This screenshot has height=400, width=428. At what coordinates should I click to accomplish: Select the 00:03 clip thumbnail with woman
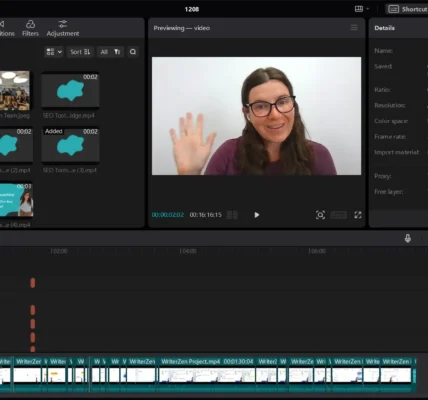point(16,199)
